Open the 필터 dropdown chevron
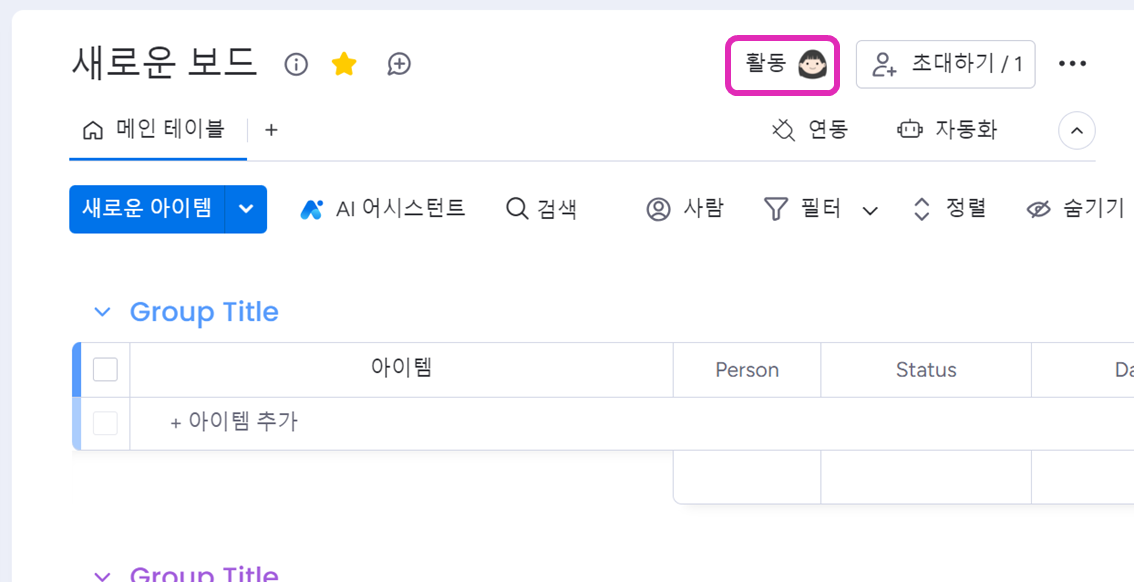This screenshot has width=1134, height=582. point(871,210)
